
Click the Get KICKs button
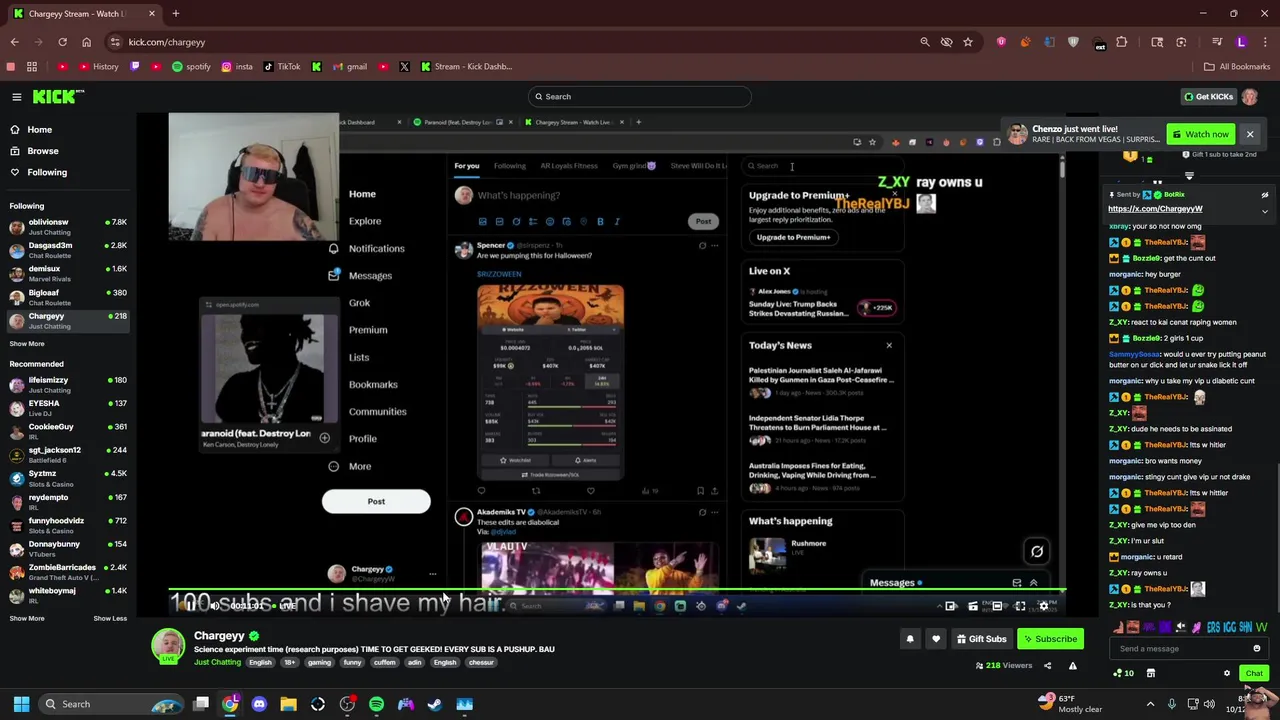tap(1208, 97)
